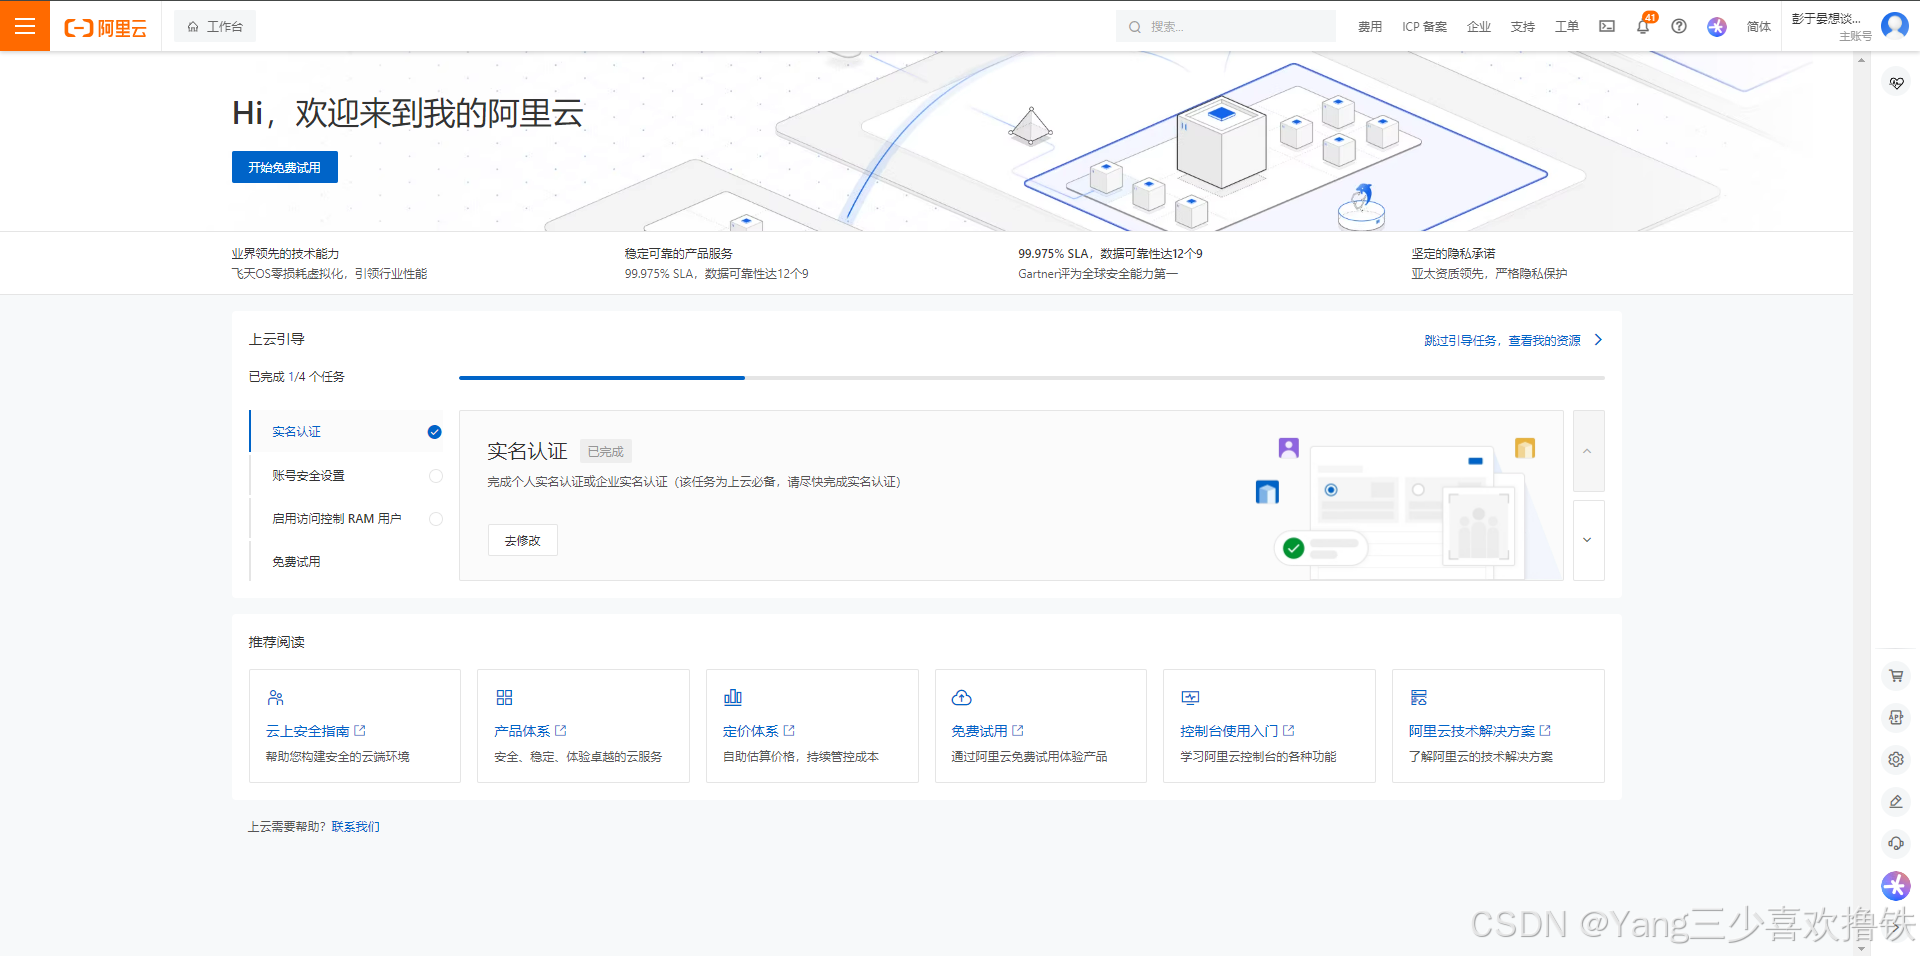Viewport: 1920px width, 956px height.
Task: Click external link icon beside 定价体系
Action: tap(789, 731)
